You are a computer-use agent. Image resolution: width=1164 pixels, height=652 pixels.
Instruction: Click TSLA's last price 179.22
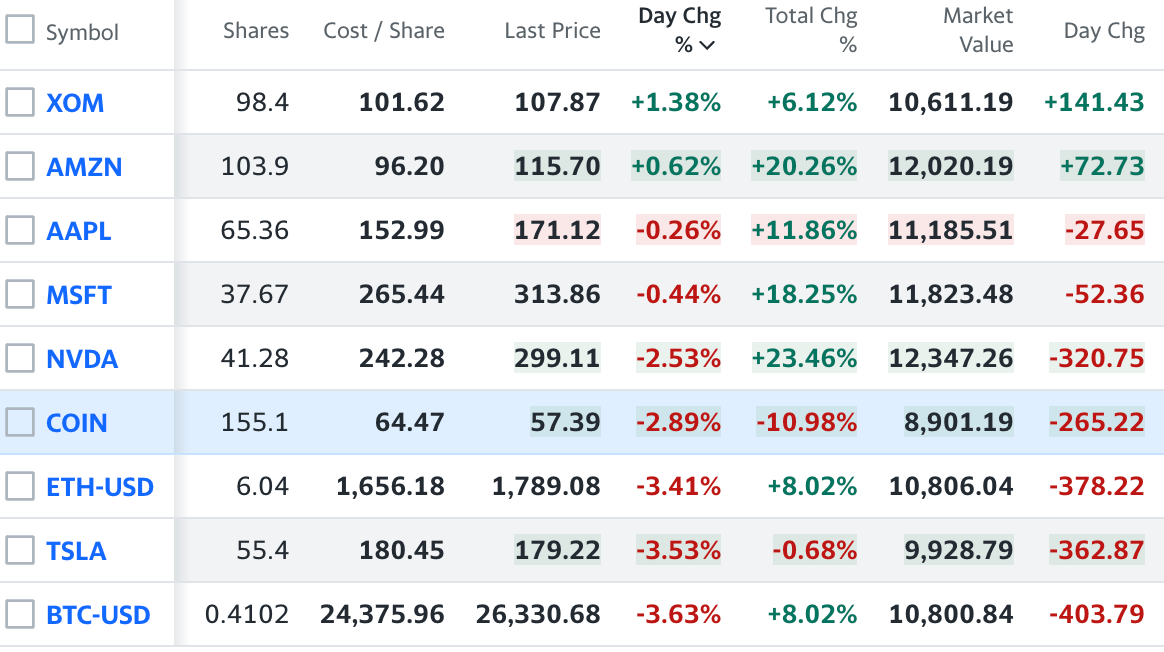coord(557,550)
